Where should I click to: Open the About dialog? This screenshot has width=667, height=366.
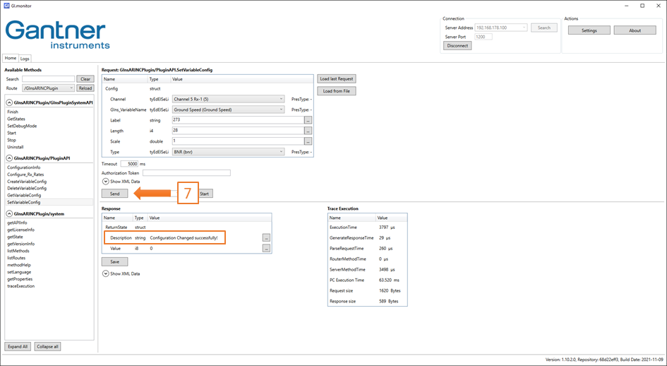pos(635,31)
